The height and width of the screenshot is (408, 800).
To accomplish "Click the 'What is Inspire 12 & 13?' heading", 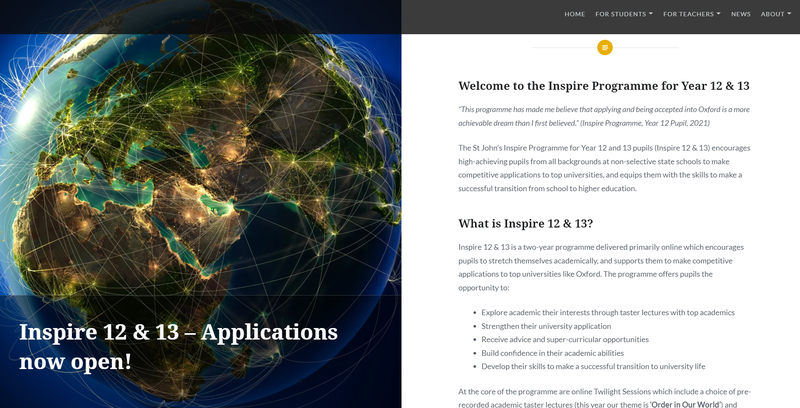I will click(526, 223).
